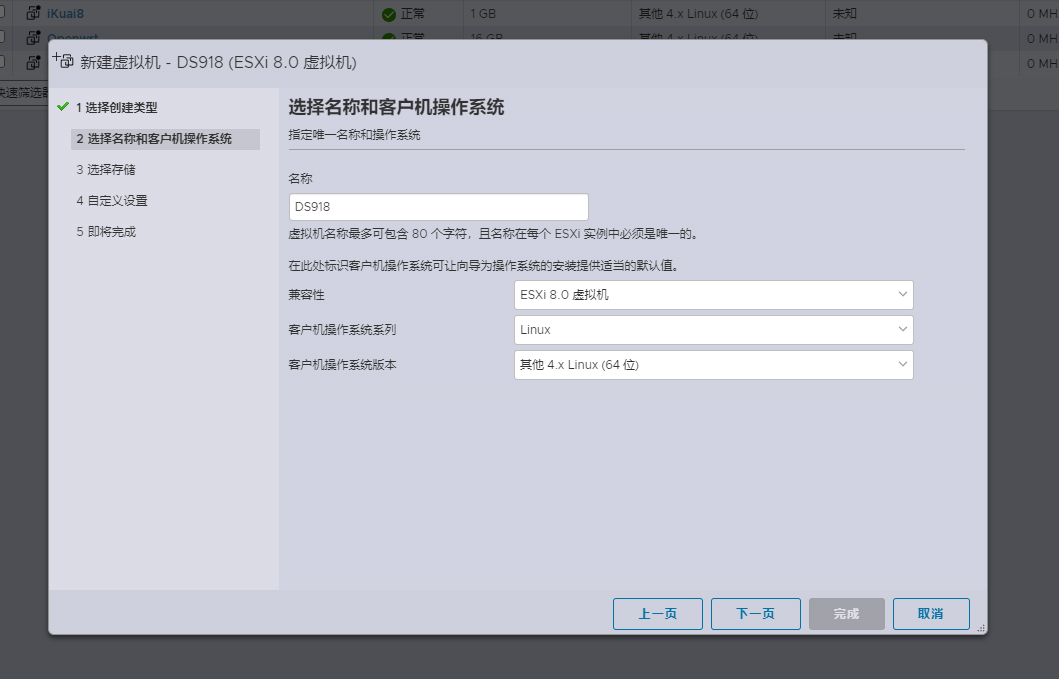Open step 4 自定义设置
Screen dimensions: 1059x679
click(112, 201)
